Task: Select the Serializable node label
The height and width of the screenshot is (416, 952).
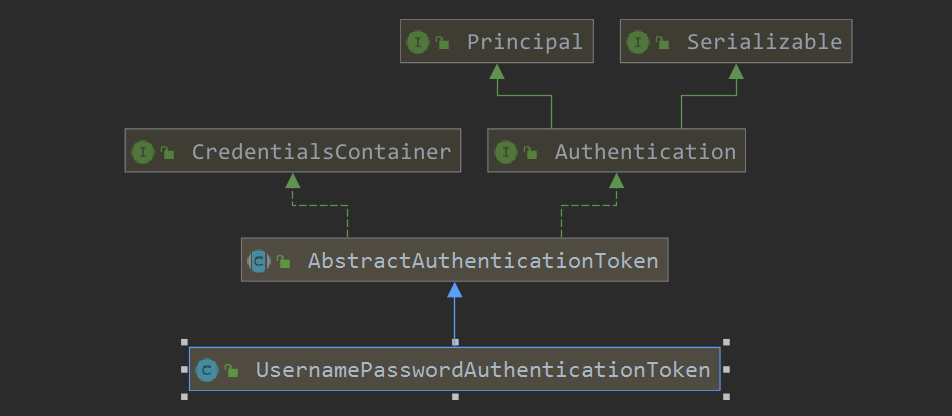Action: [764, 42]
